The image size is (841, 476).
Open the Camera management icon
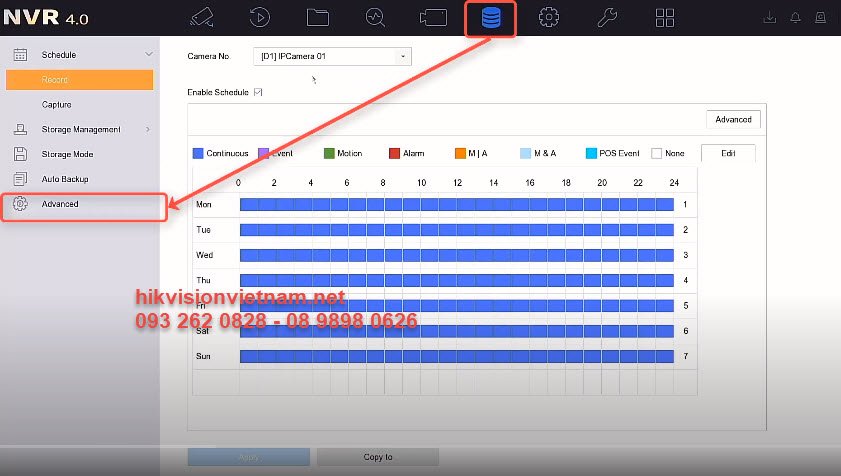(x=433, y=17)
